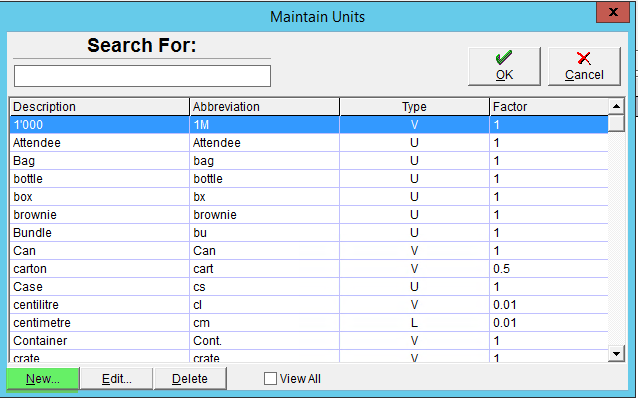Click the 0.5 factor of carton
Image resolution: width=638 pixels, height=399 pixels.
(549, 269)
